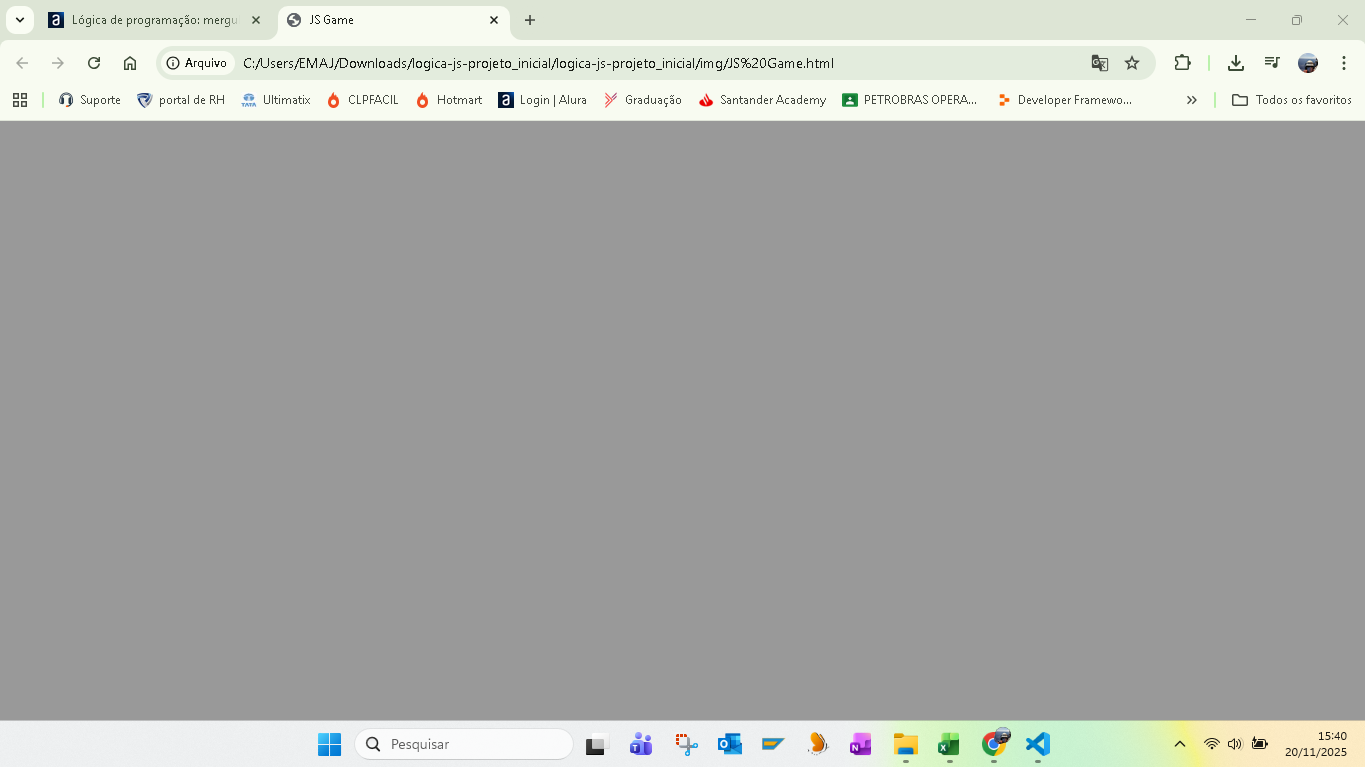Screen dimensions: 1365x767
Task: Open the apps grid in bookmarks bar
Action: 20,100
